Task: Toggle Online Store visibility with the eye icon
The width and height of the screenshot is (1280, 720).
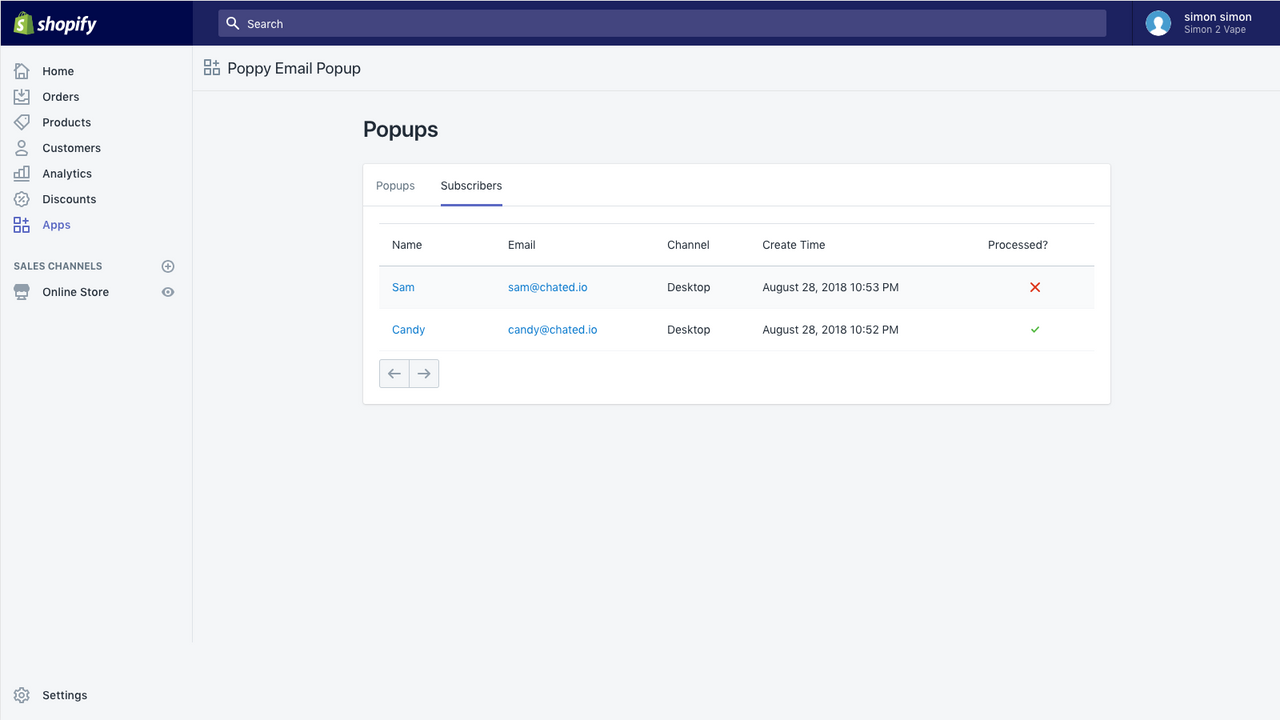Action: coord(168,291)
